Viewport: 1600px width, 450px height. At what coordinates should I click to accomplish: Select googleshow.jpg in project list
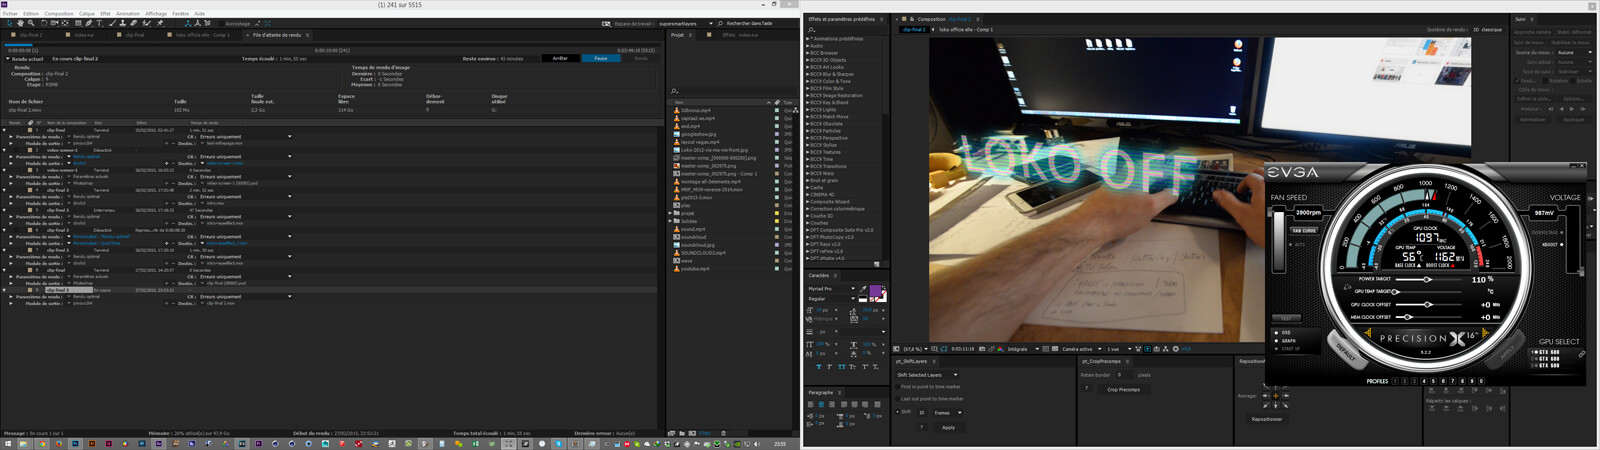[698, 134]
